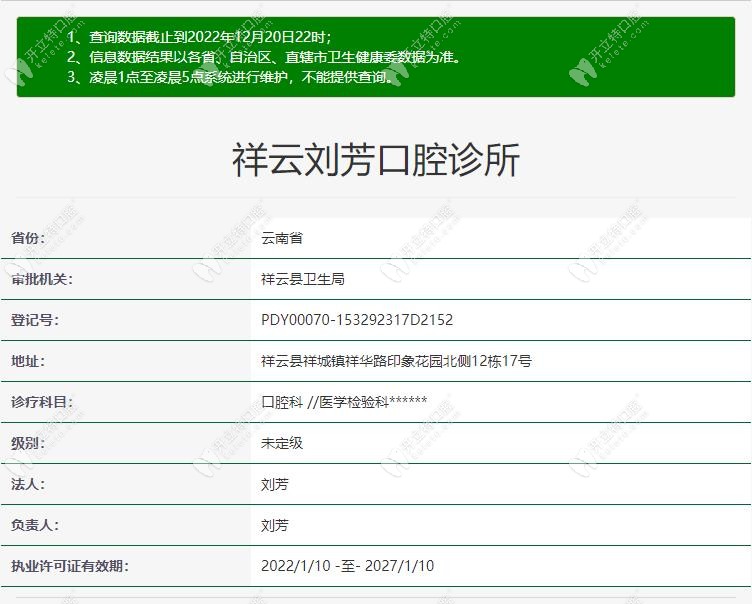Click the value 未定级
Screen dimensions: 752x604
click(x=282, y=443)
